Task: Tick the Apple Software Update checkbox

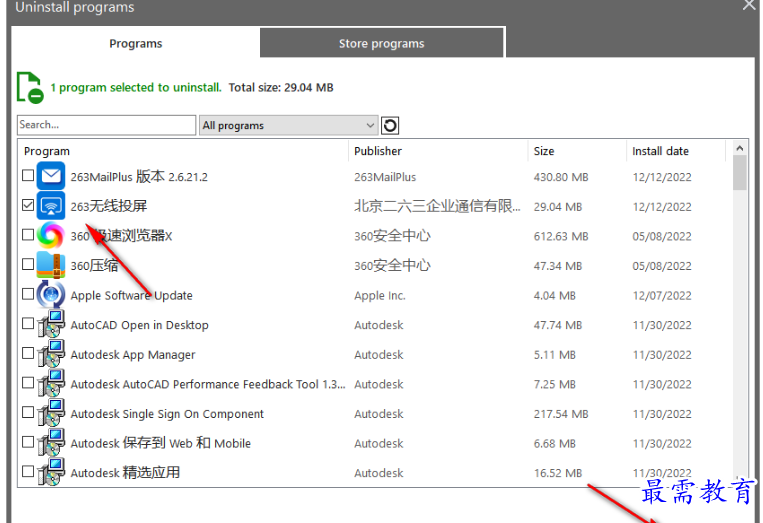Action: tap(28, 294)
